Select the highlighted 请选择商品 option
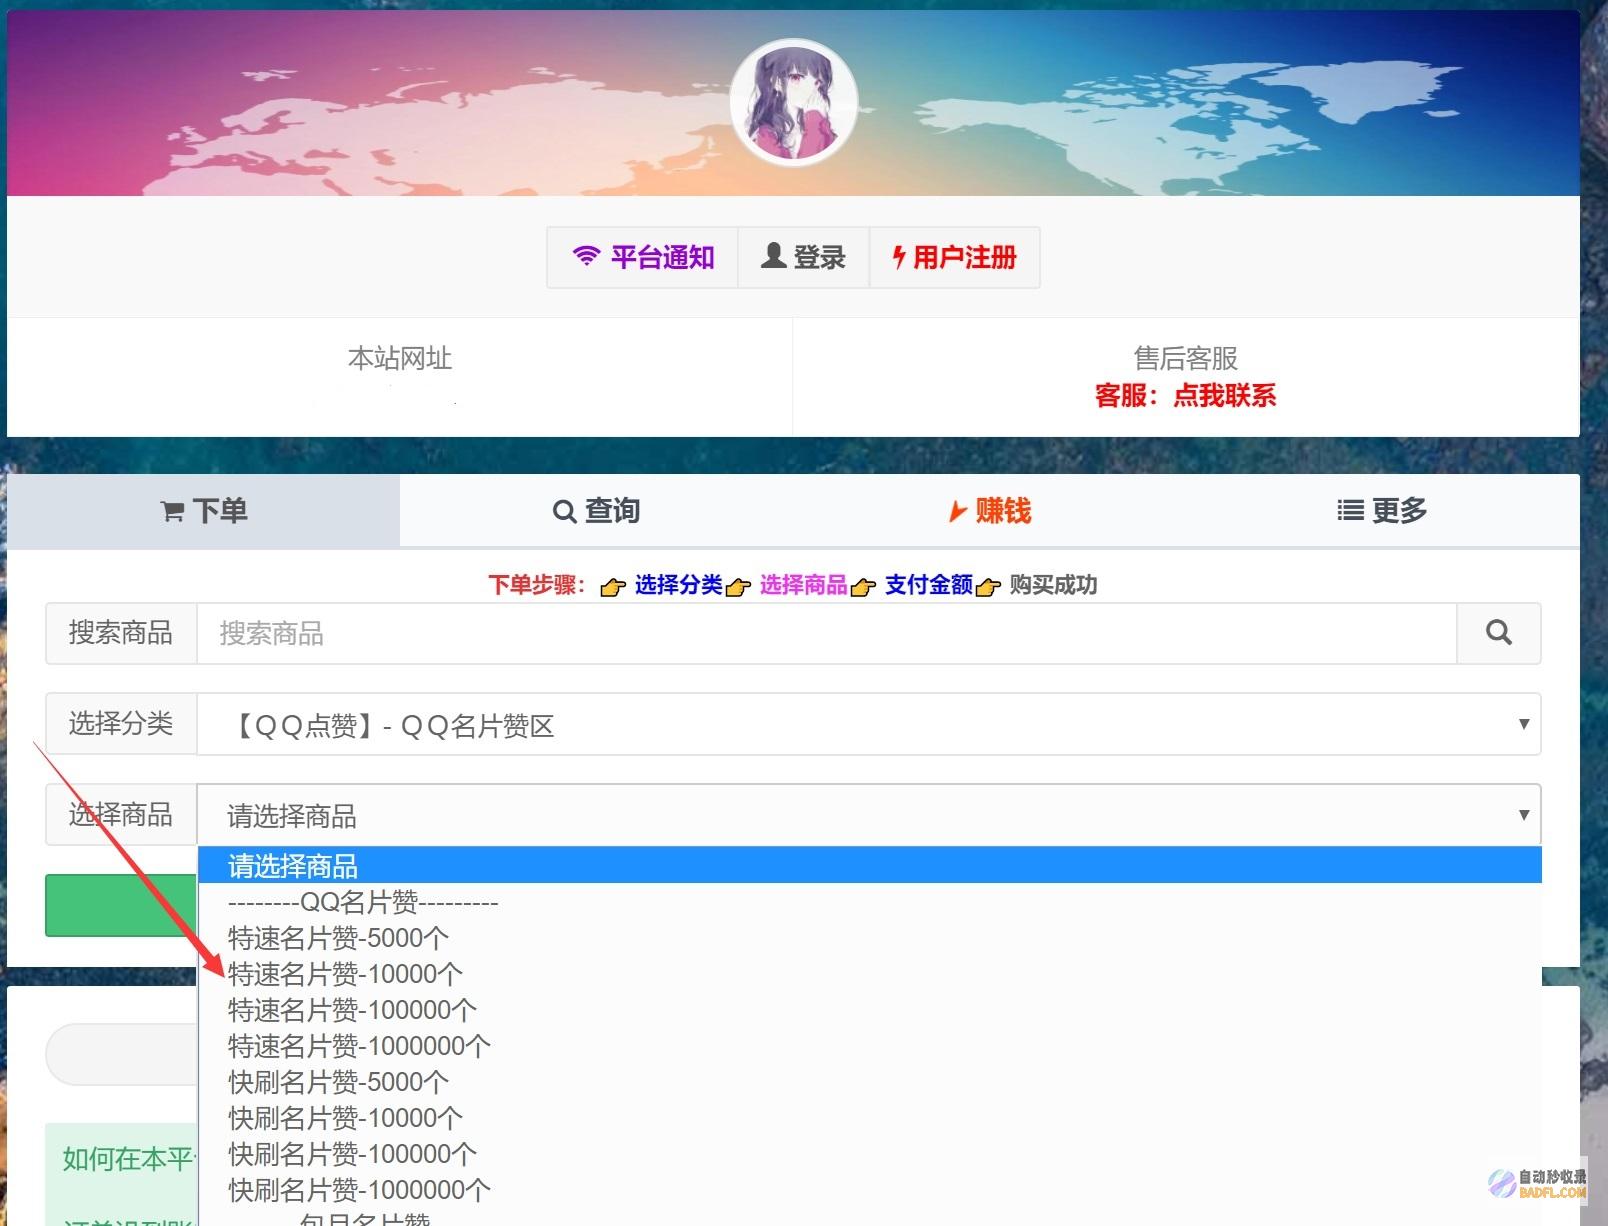 tap(869, 865)
